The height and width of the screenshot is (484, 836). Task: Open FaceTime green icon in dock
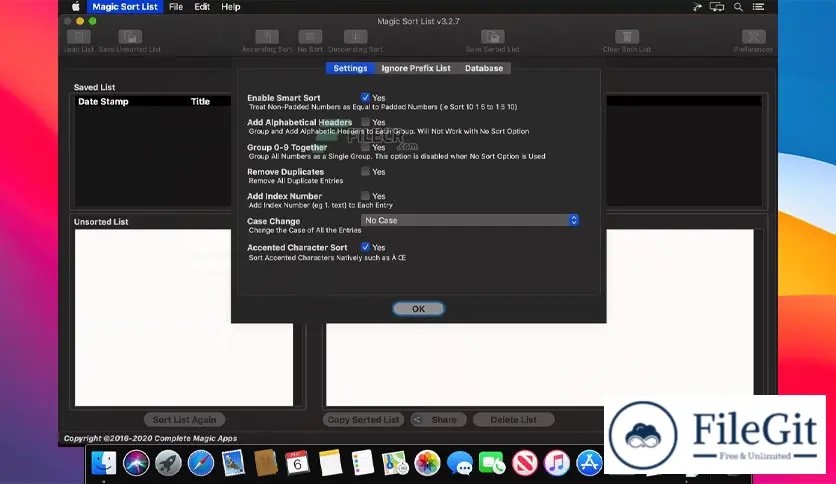tap(492, 463)
